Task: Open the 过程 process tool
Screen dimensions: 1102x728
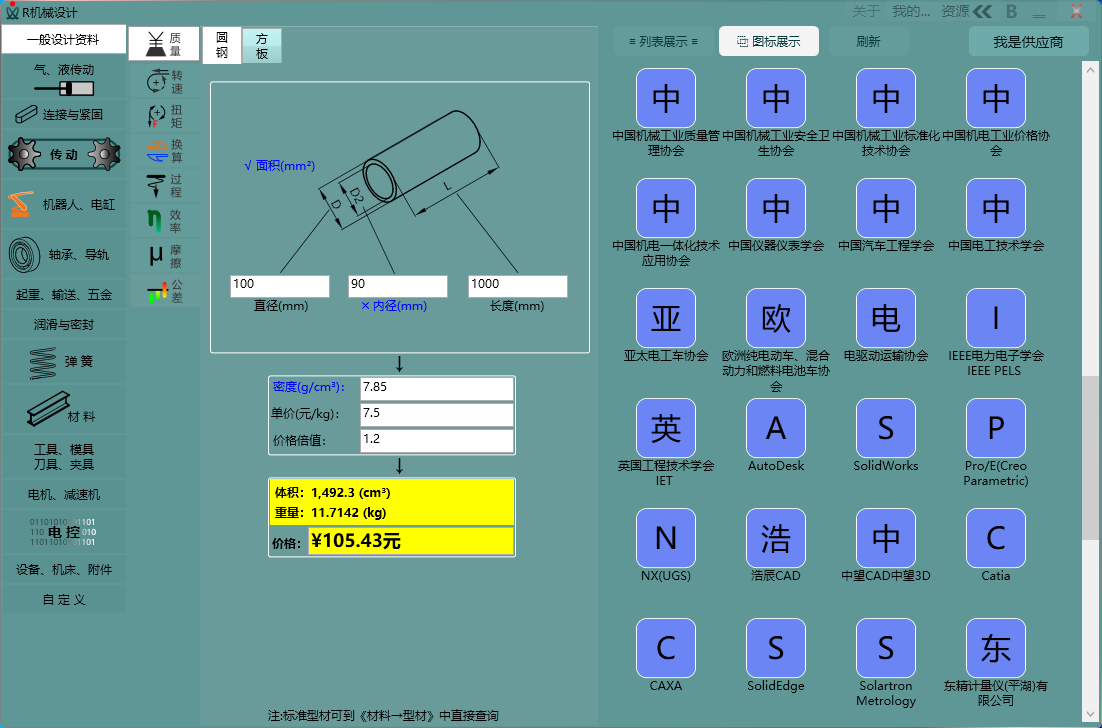Action: (x=164, y=186)
